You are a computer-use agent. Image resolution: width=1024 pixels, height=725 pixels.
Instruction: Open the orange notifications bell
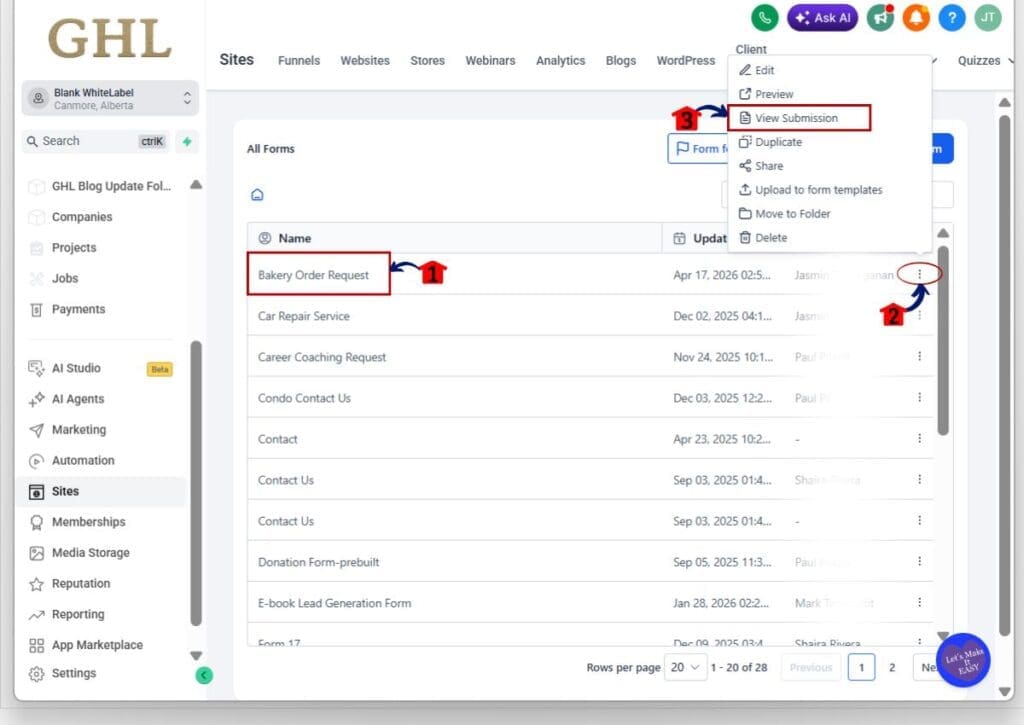pos(916,18)
